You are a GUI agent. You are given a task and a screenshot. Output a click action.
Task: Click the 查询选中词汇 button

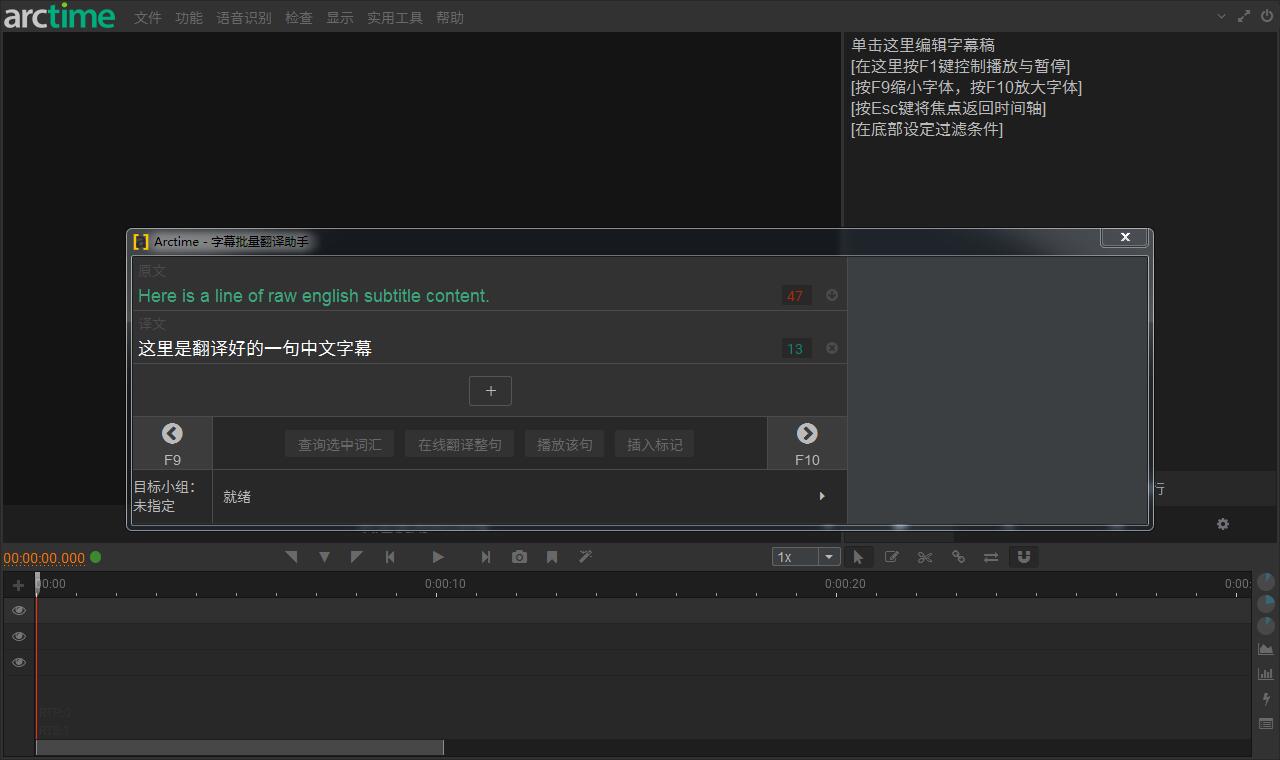point(340,444)
